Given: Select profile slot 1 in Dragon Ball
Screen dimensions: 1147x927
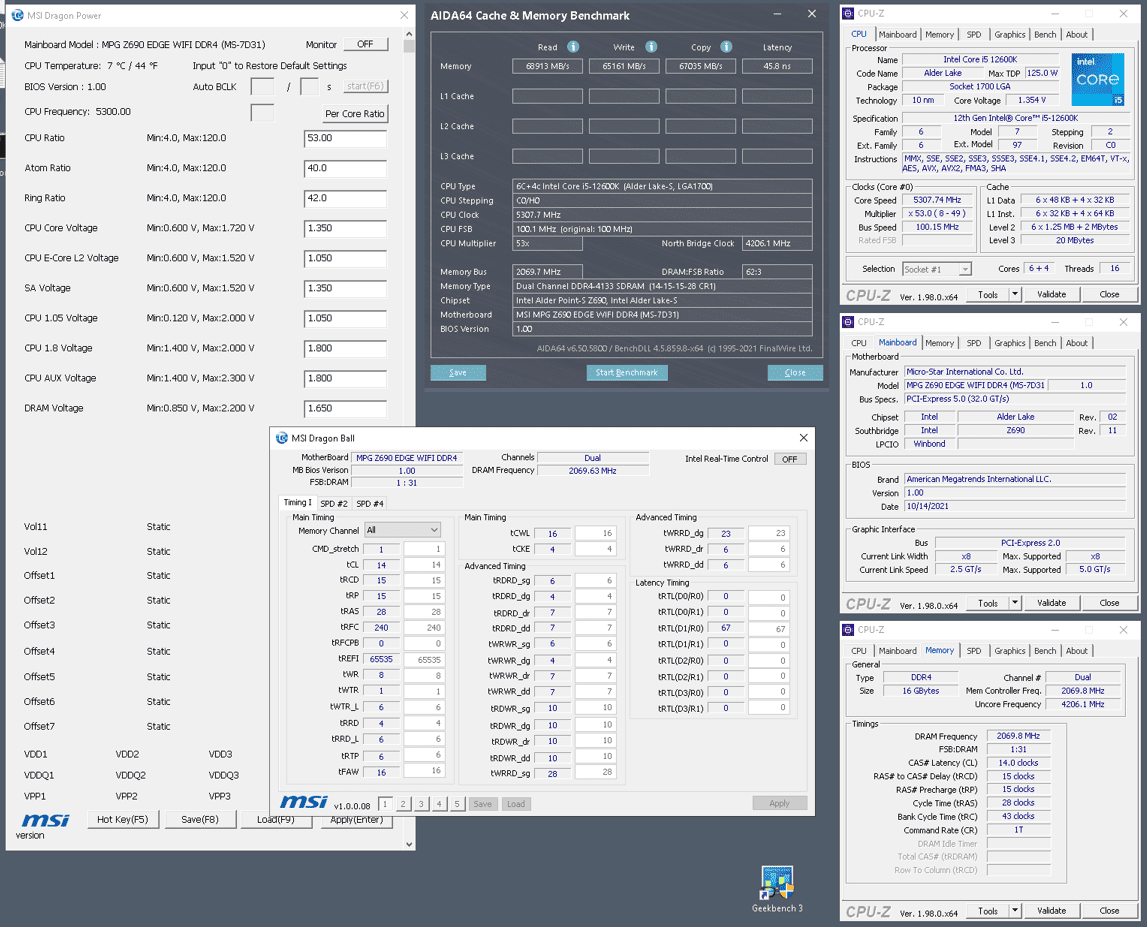Looking at the screenshot, I should tap(385, 804).
